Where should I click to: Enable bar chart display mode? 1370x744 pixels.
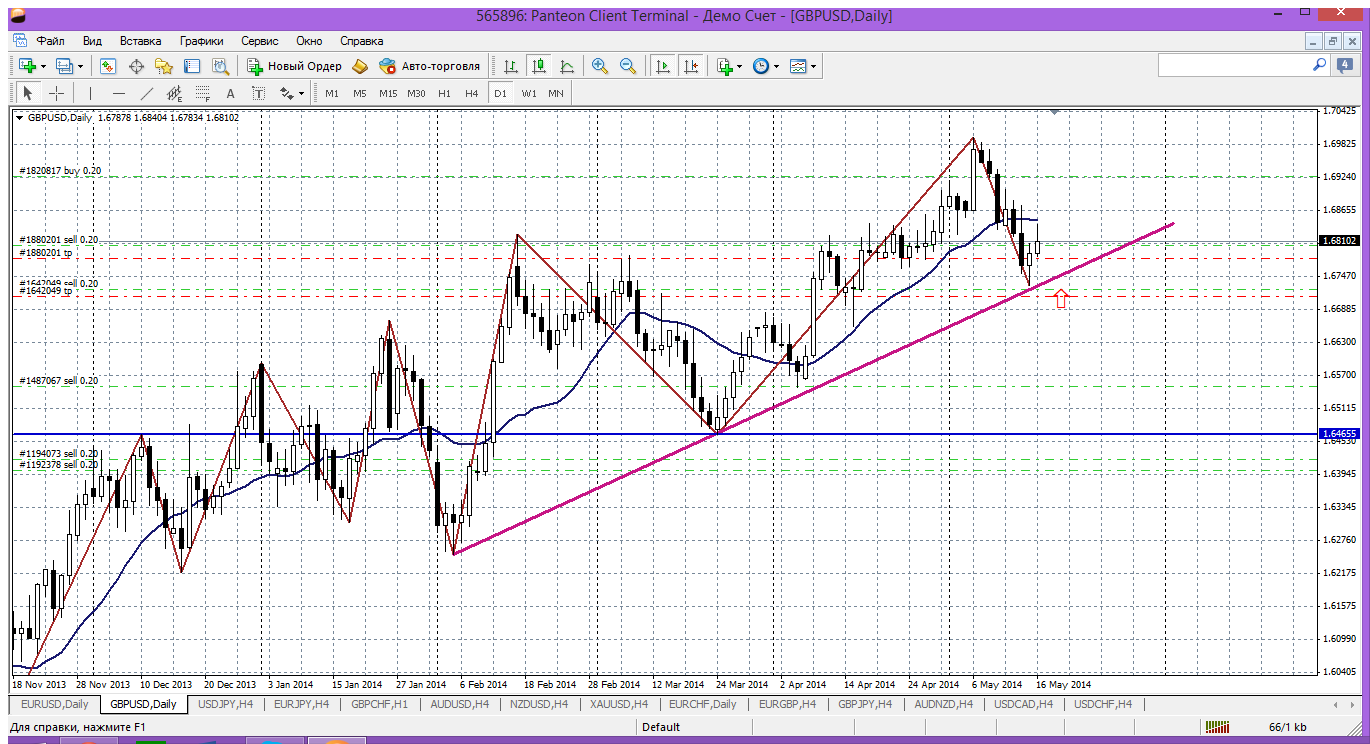pos(511,66)
